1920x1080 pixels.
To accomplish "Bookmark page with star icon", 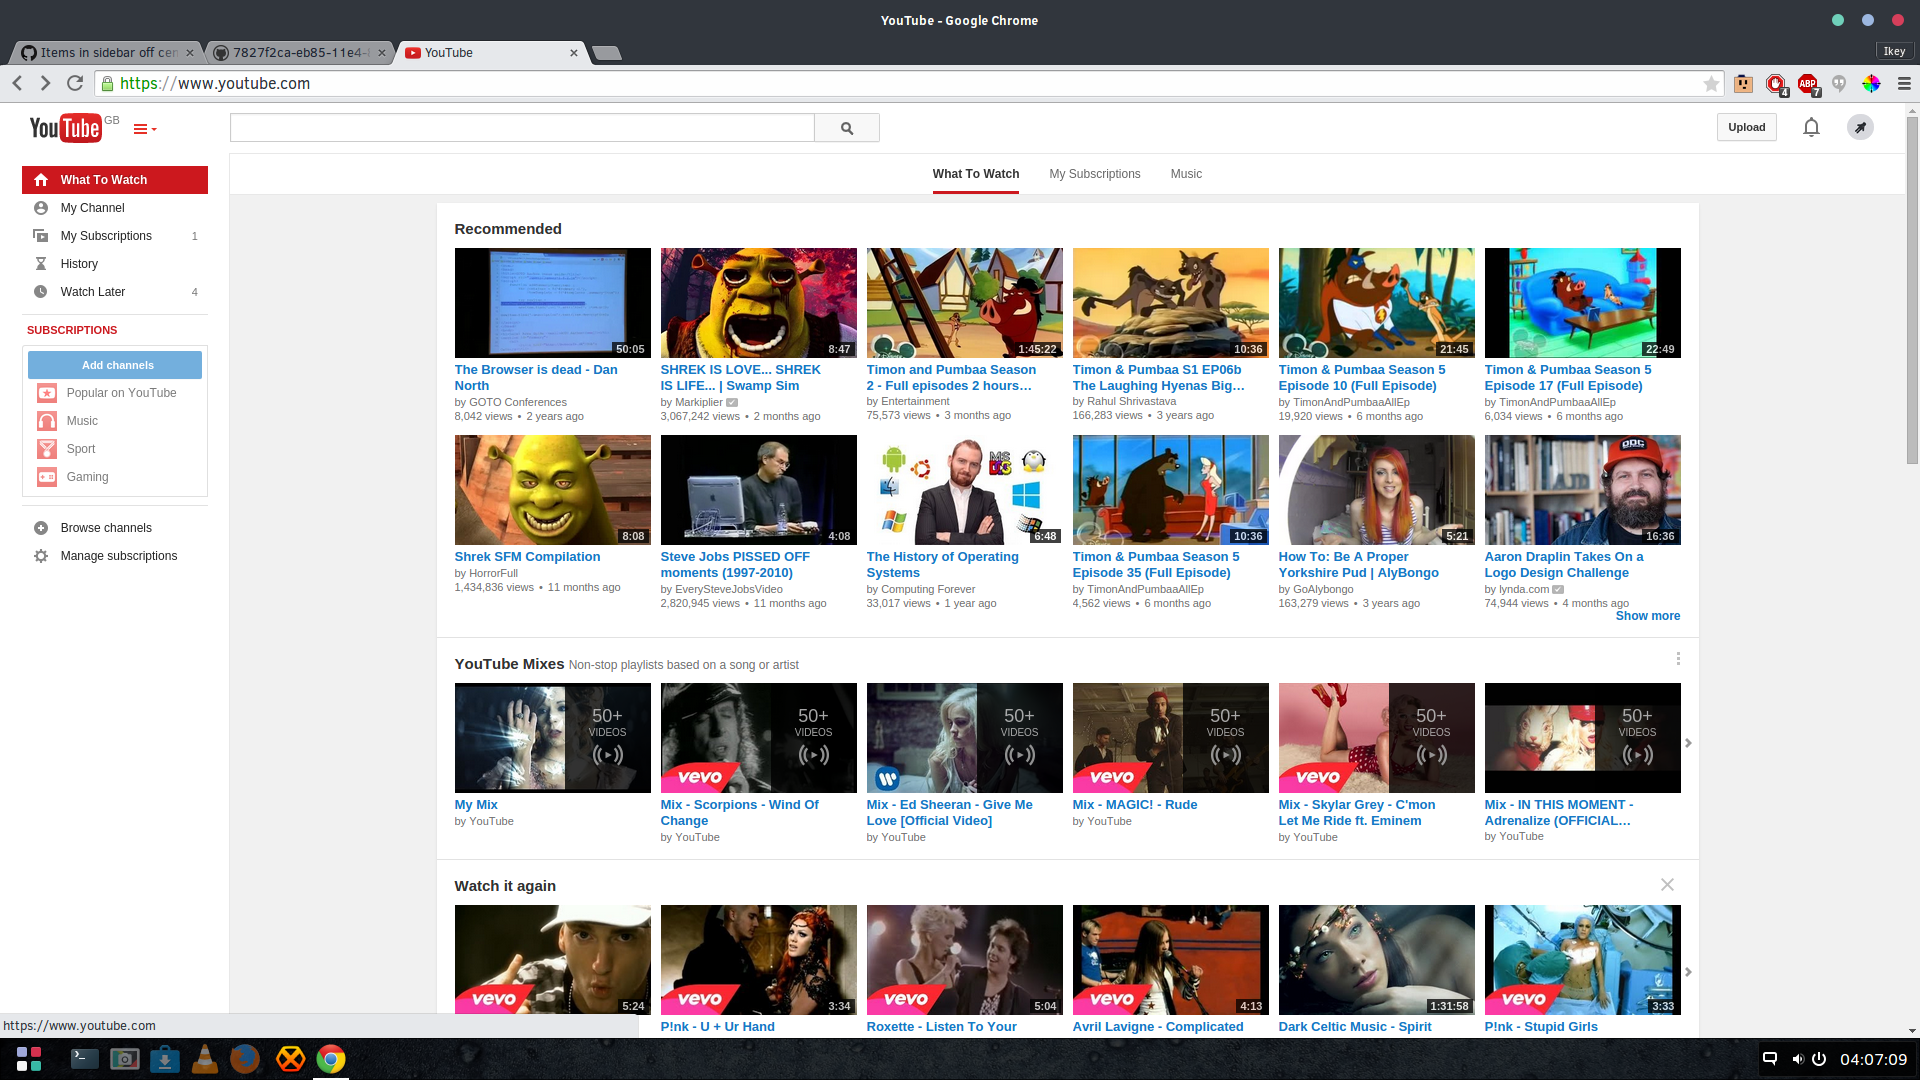I will click(1711, 84).
